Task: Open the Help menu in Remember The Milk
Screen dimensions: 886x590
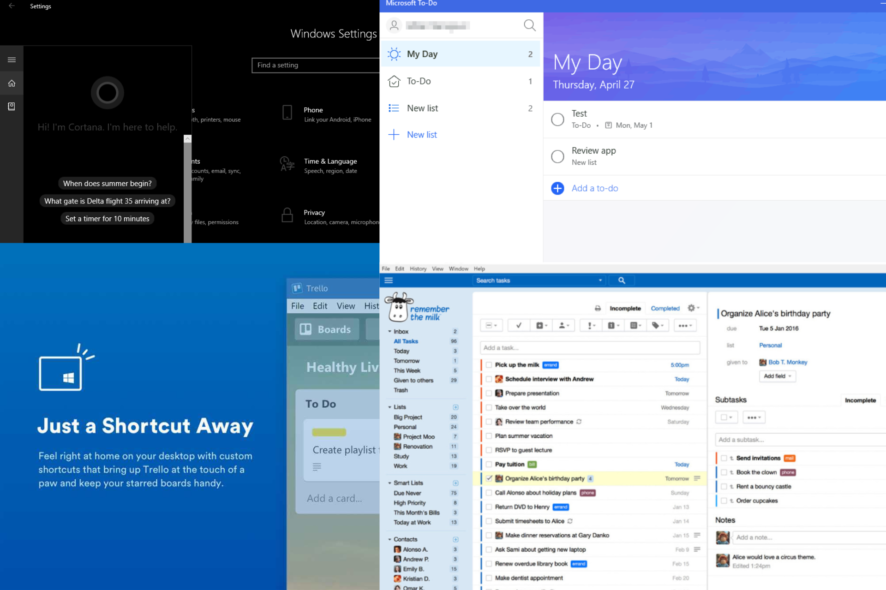Action: coord(479,269)
